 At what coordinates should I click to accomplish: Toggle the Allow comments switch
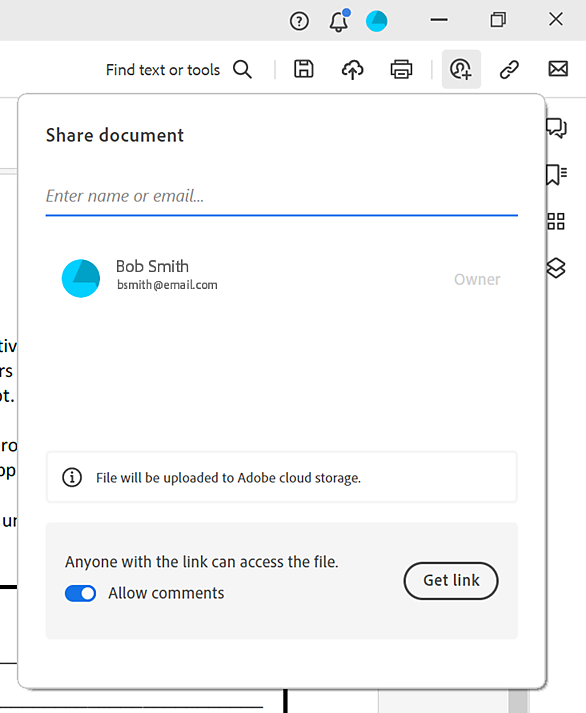[x=80, y=593]
